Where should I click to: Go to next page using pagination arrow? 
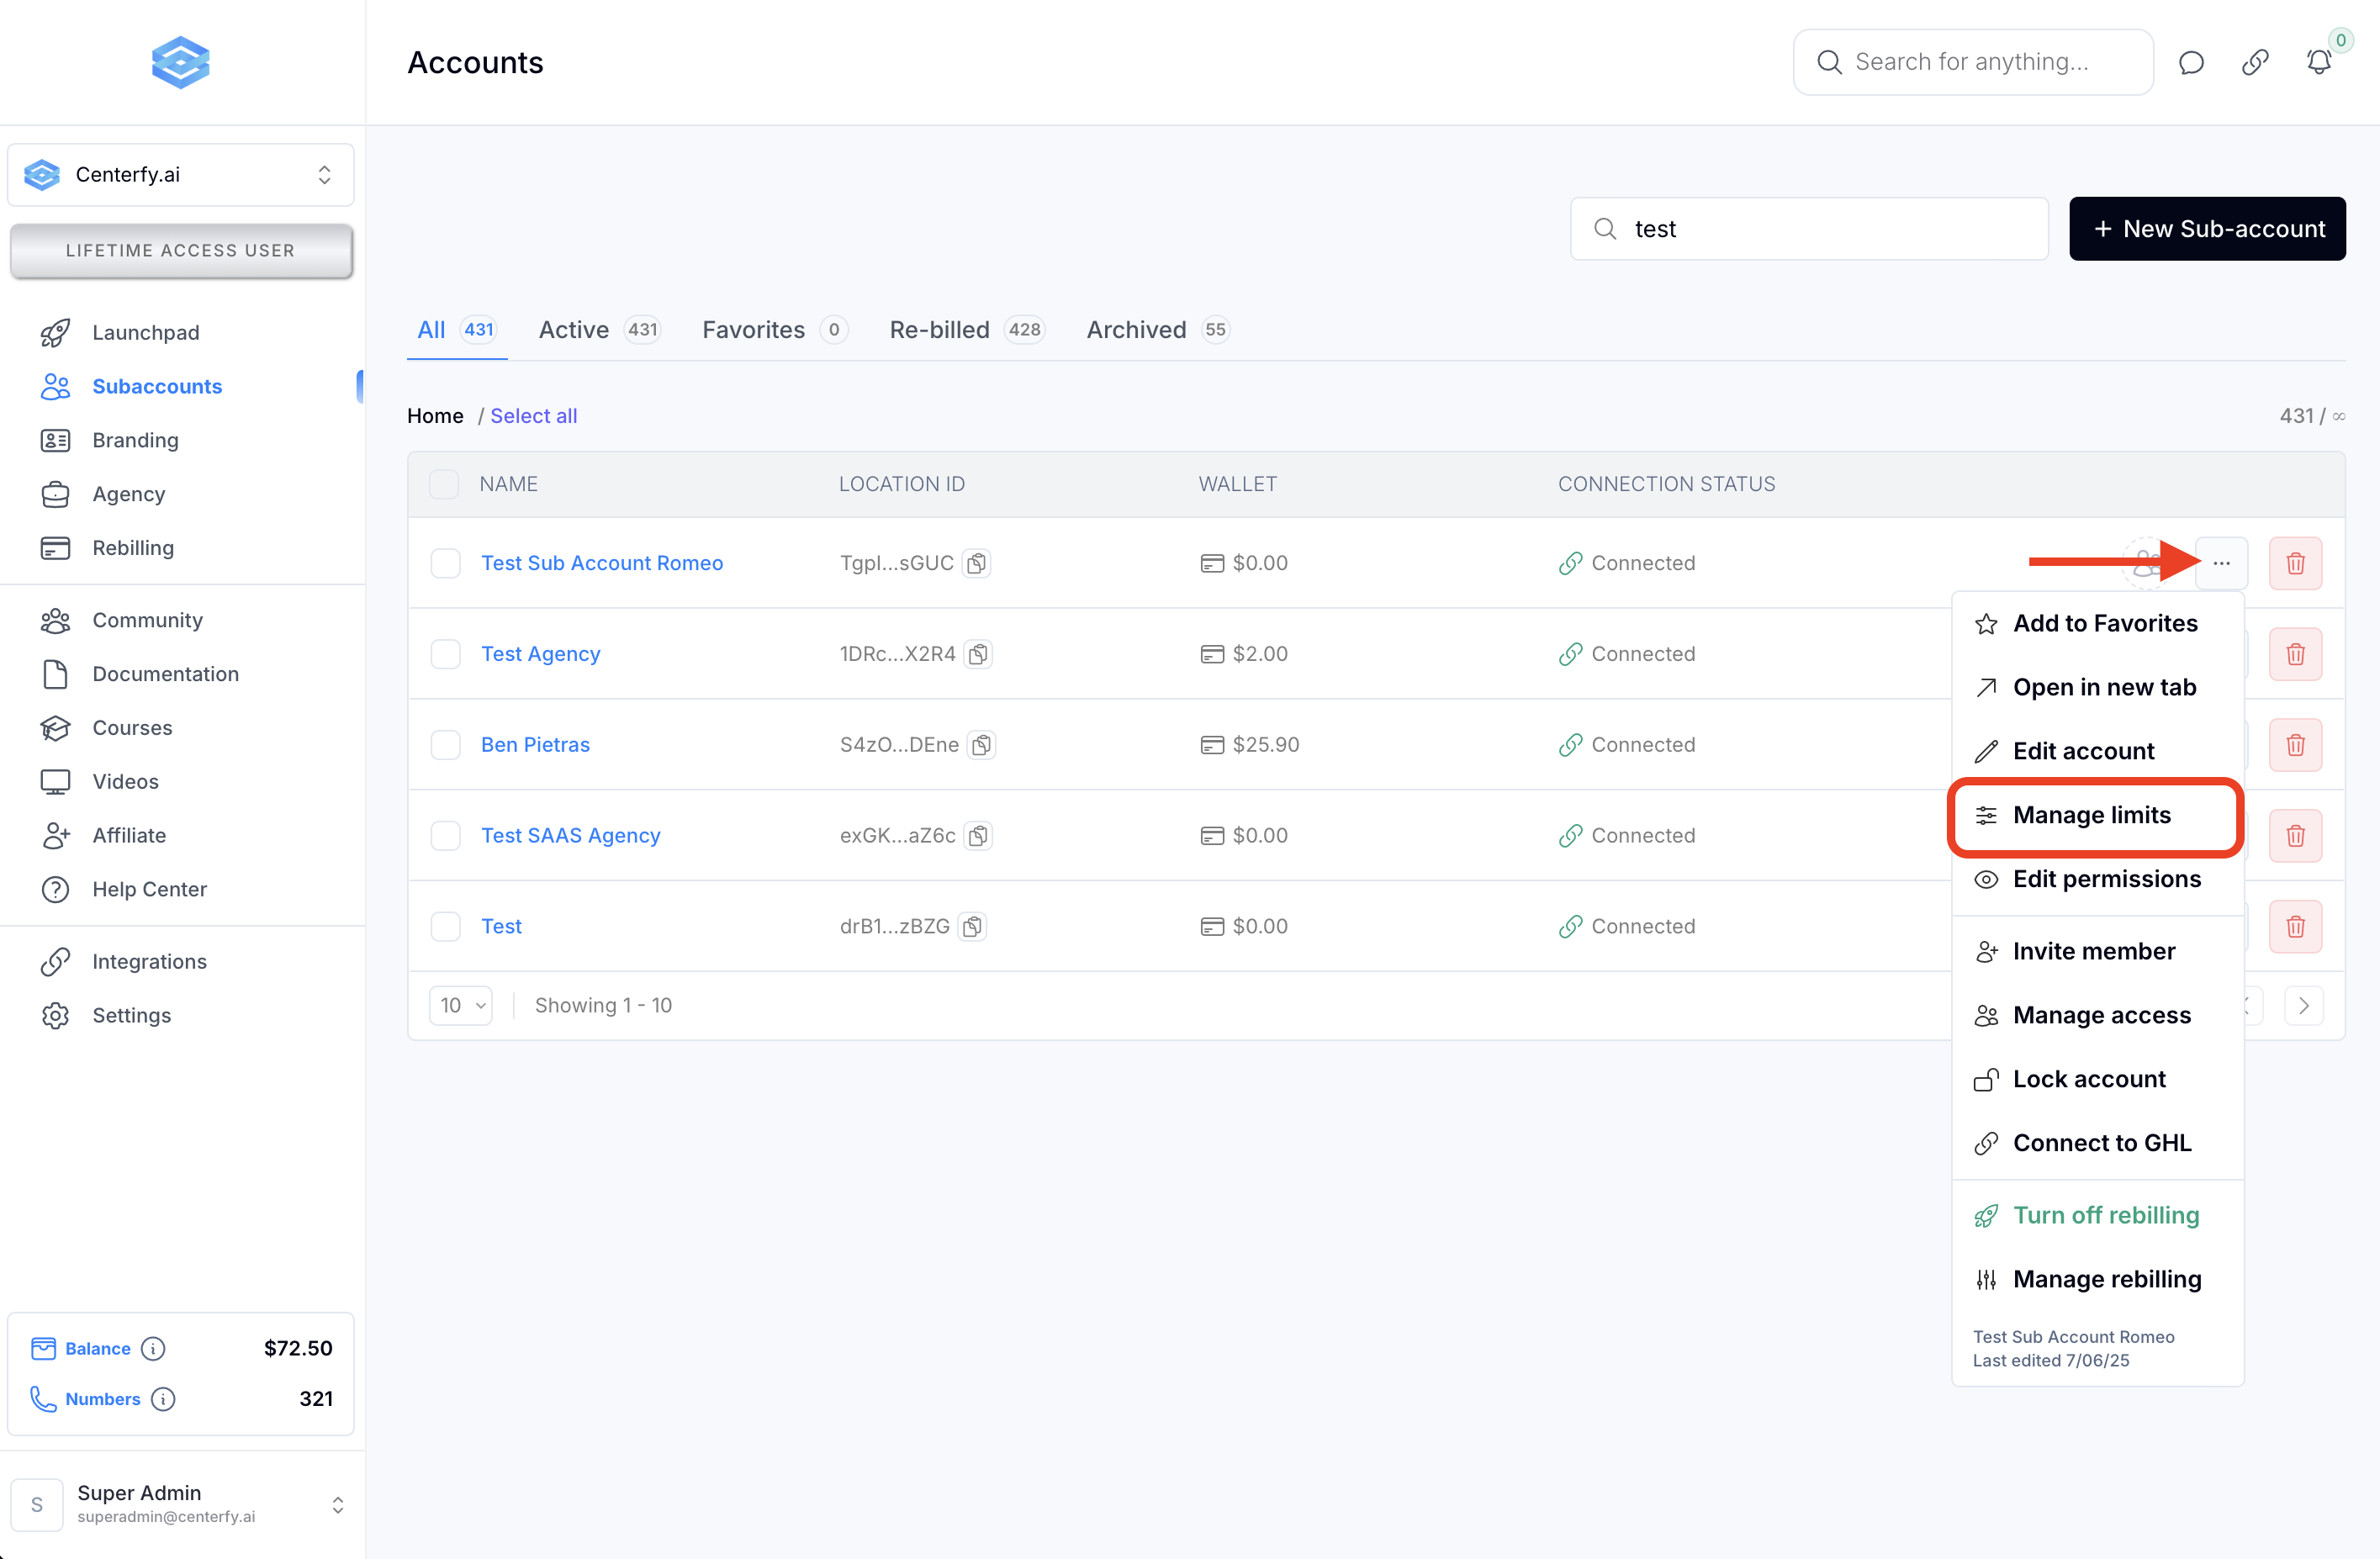[2303, 1005]
